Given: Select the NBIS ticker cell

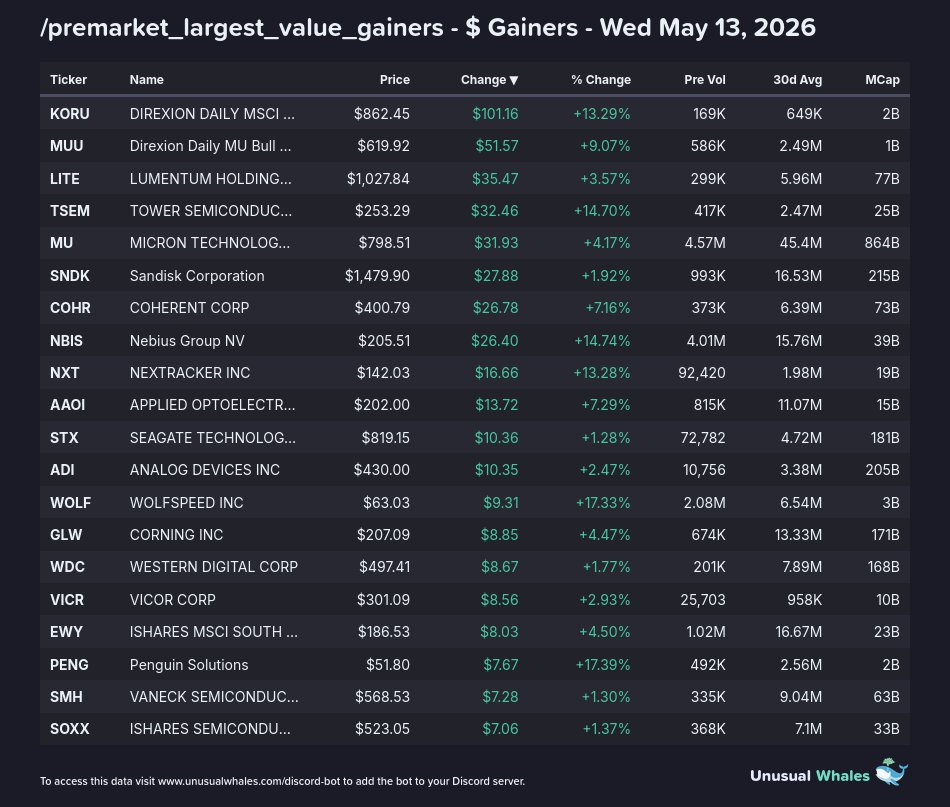Looking at the screenshot, I should pos(66,340).
